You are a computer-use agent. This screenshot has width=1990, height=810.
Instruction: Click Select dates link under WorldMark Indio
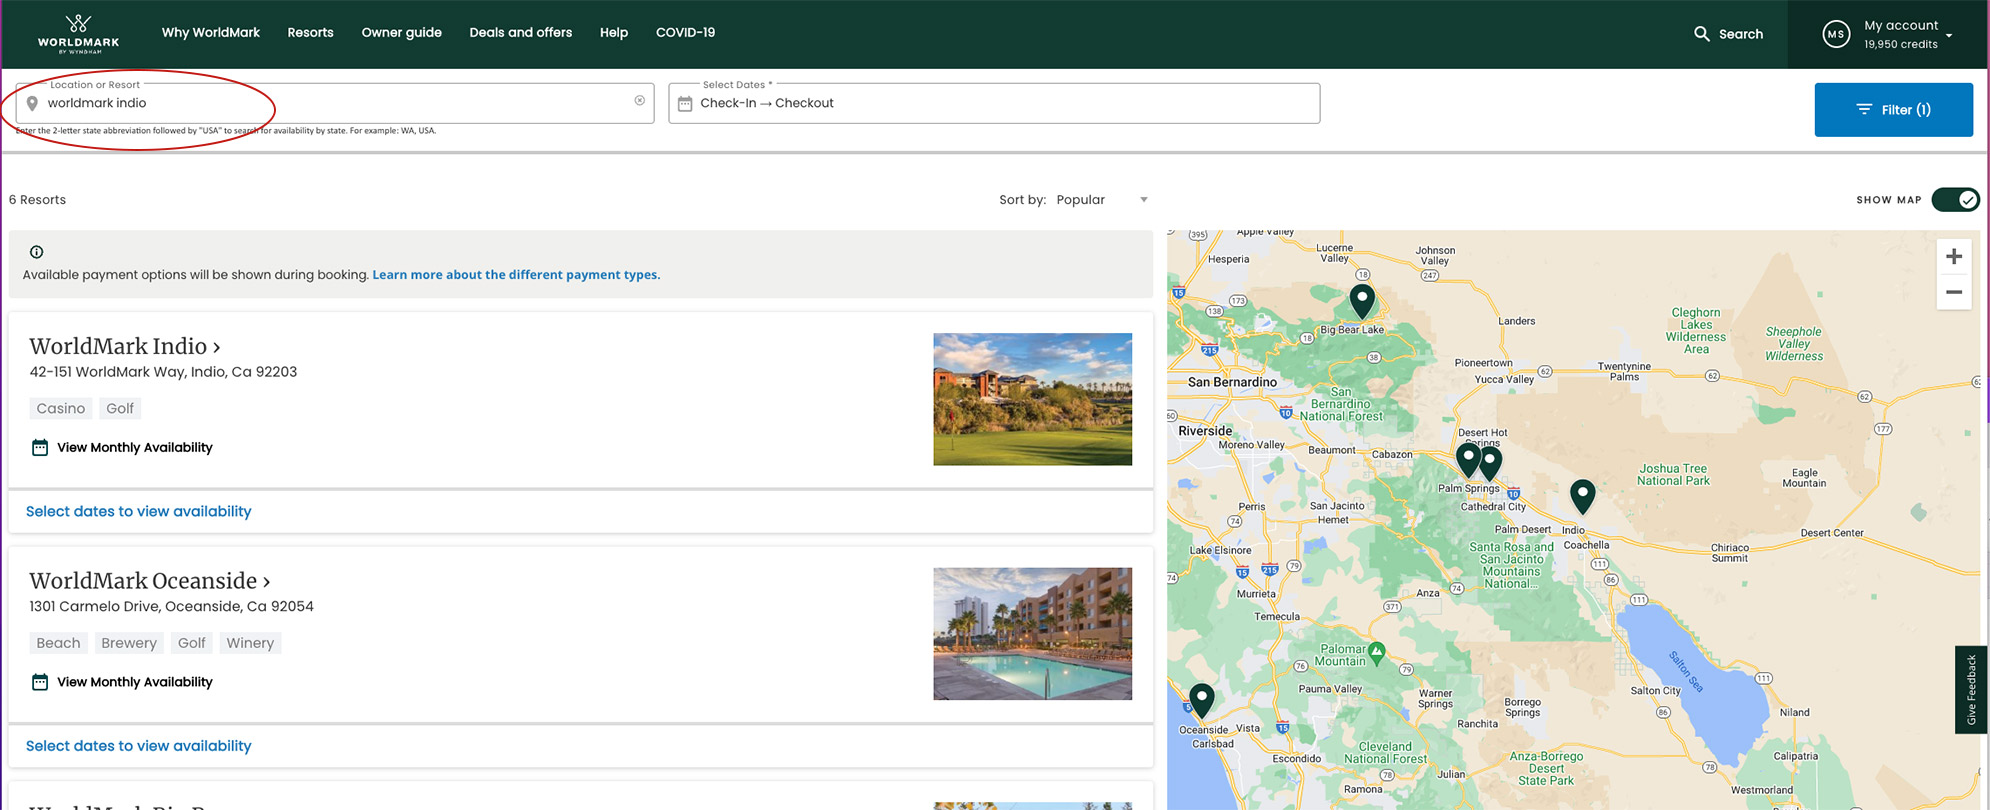(x=138, y=511)
